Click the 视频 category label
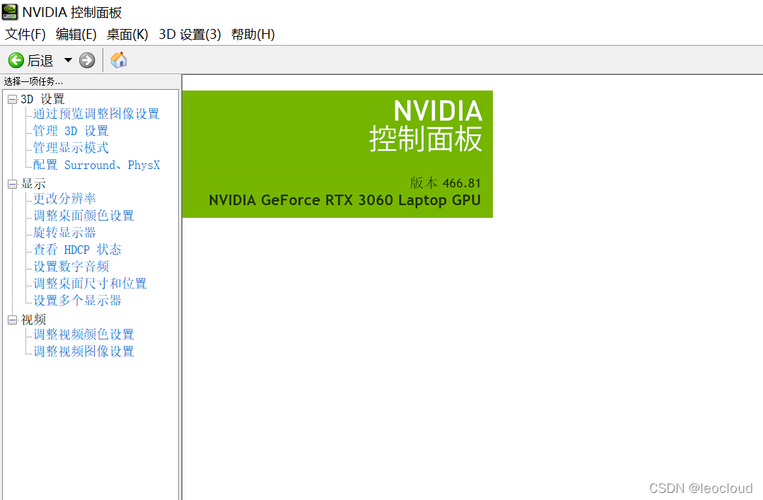 tap(33, 320)
